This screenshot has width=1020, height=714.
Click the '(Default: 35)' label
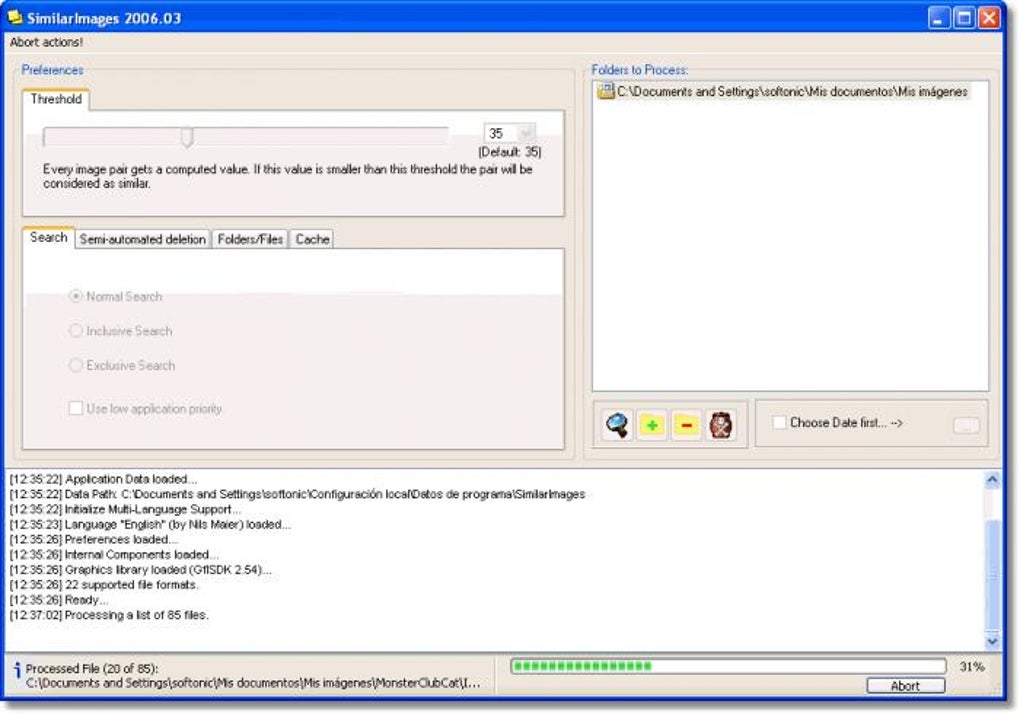509,152
